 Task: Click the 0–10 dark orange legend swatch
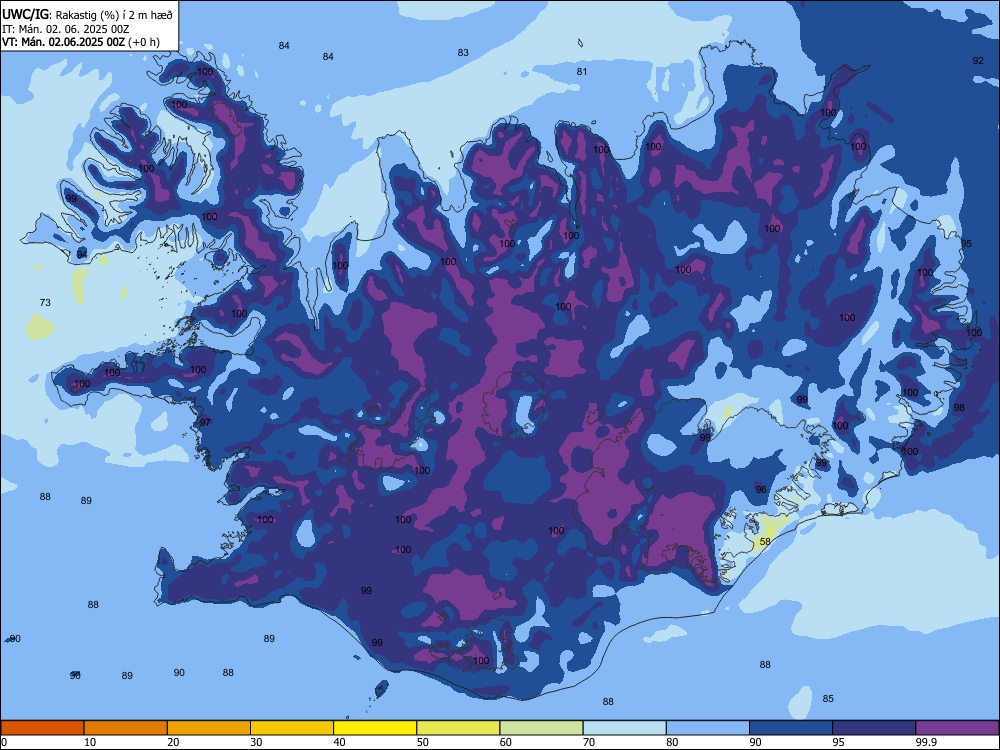tap(43, 728)
